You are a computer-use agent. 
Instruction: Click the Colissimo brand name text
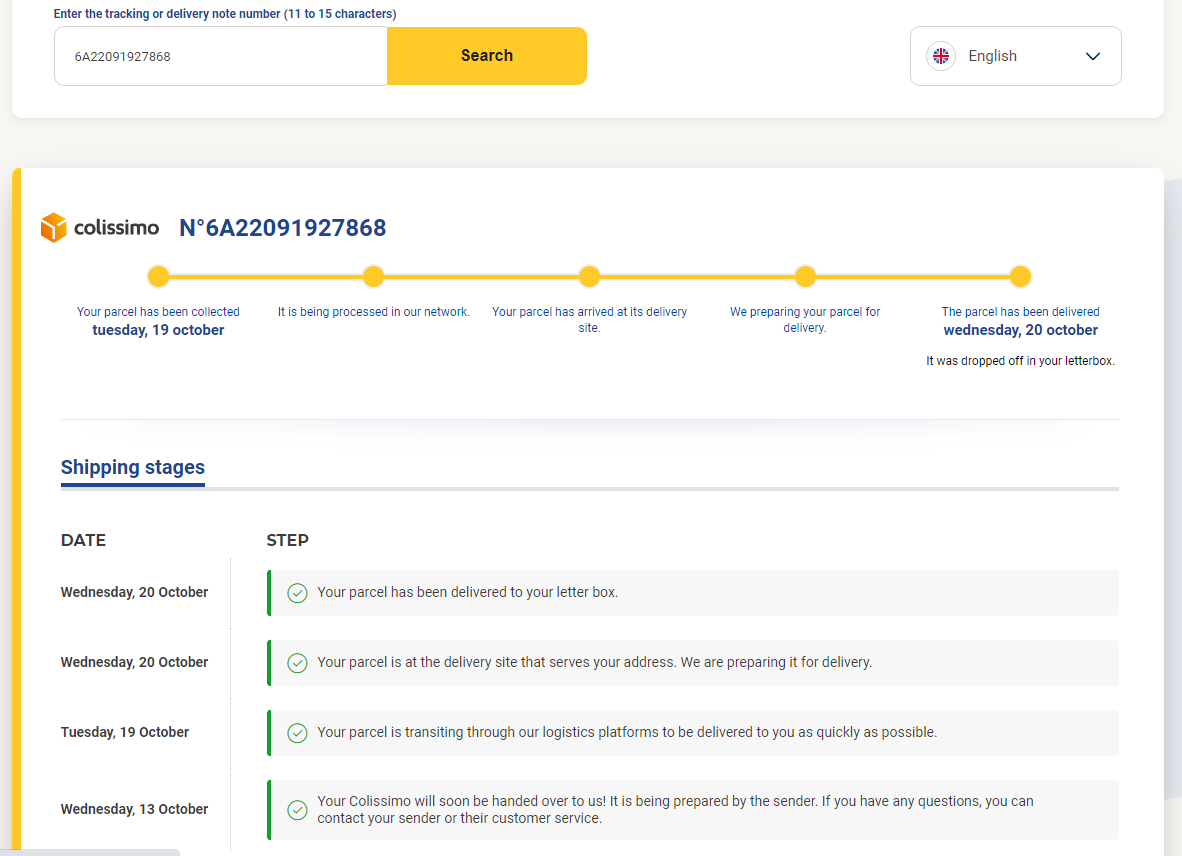coord(116,228)
